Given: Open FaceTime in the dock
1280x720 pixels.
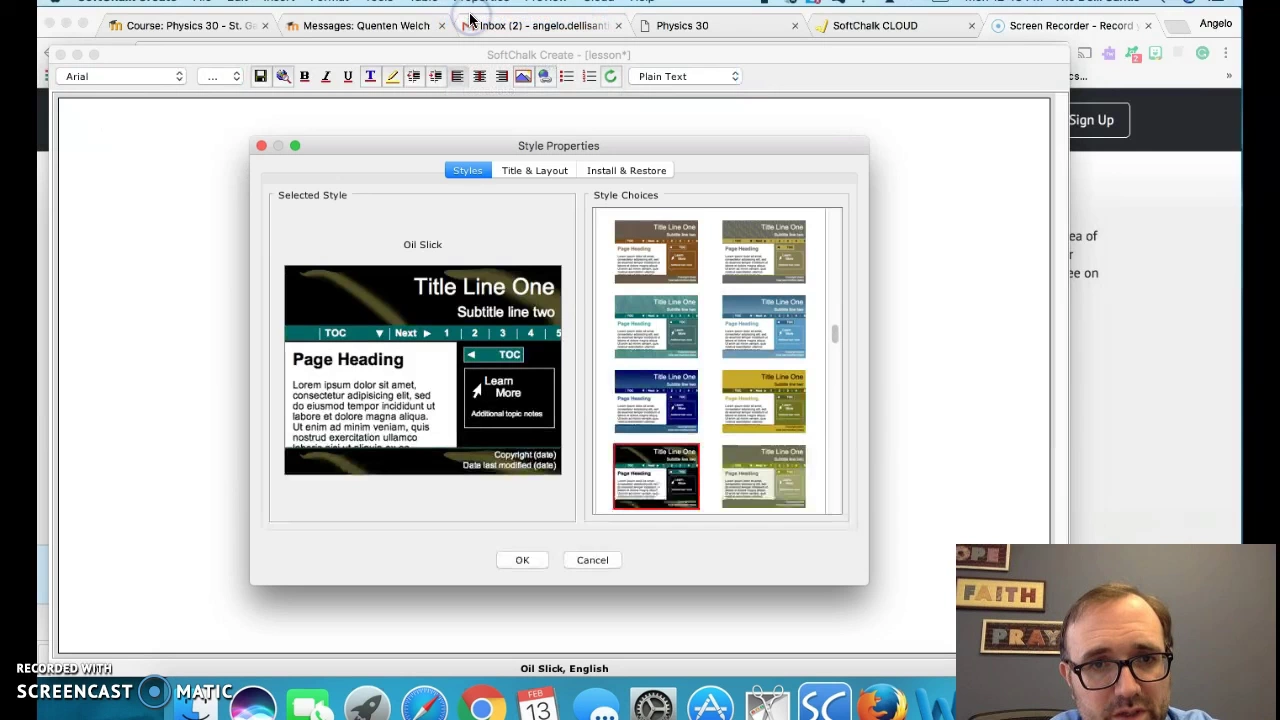Looking at the screenshot, I should pyautogui.click(x=311, y=704).
